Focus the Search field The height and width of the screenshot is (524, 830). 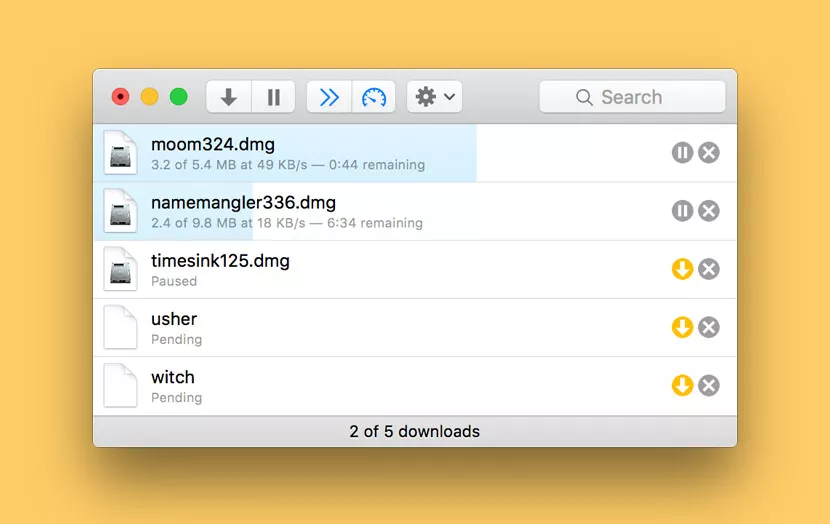(x=632, y=97)
